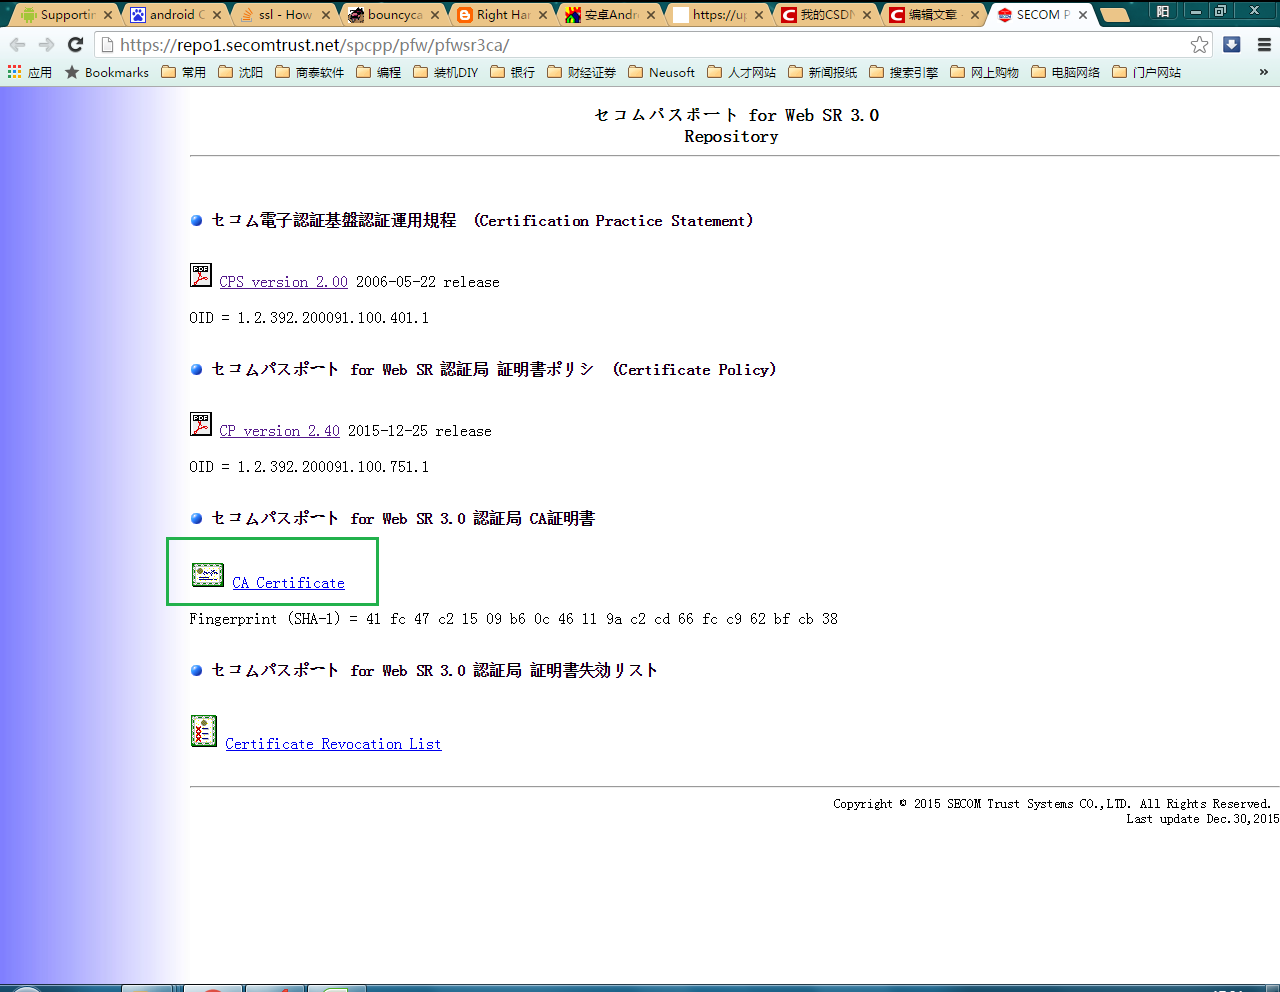Open the 网上购物 bookmarks folder
The height and width of the screenshot is (992, 1280).
985,72
